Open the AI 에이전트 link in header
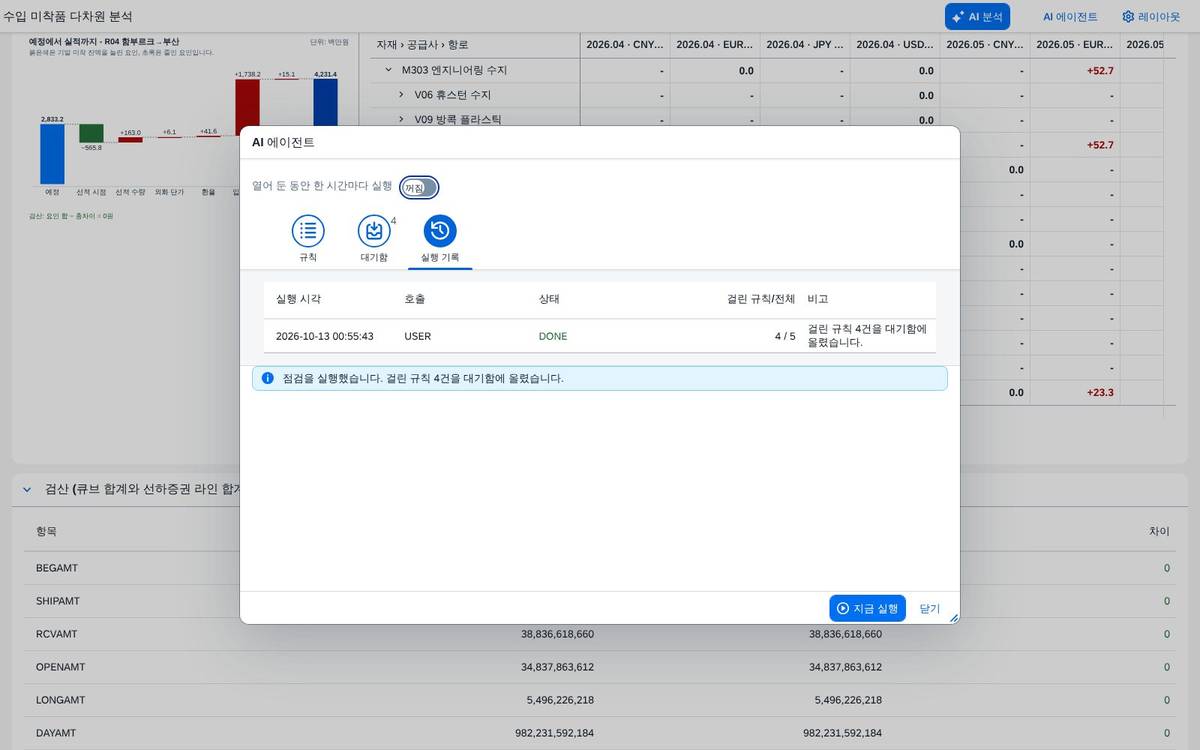1200x750 pixels. click(x=1070, y=17)
